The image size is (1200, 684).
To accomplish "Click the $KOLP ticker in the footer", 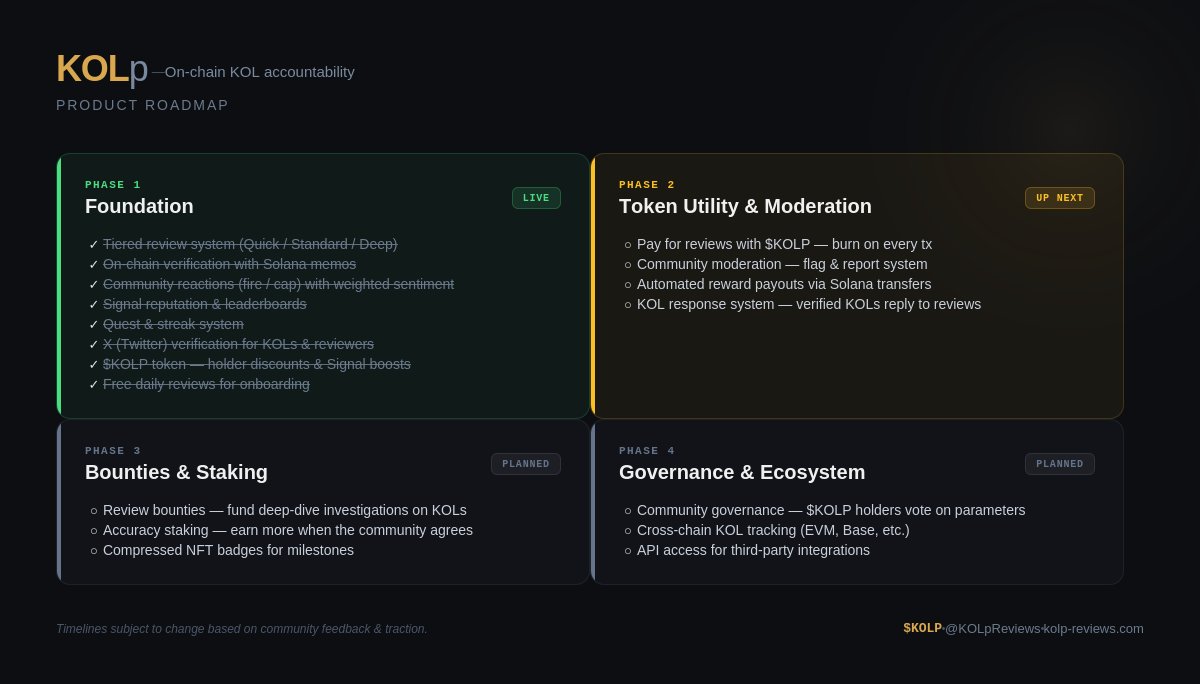I will 922,628.
